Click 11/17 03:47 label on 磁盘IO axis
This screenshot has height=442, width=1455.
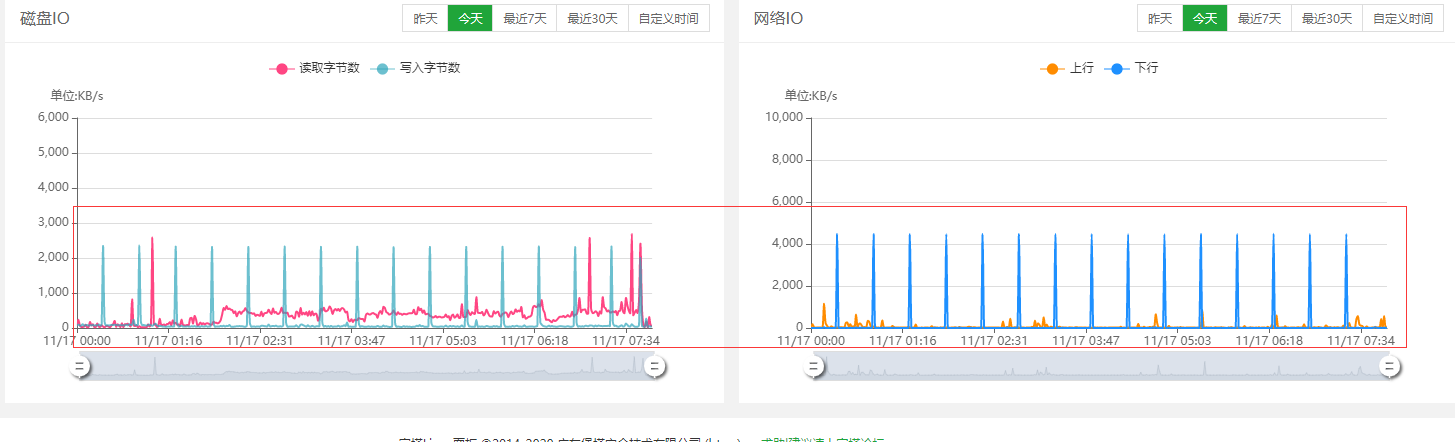pyautogui.click(x=351, y=340)
